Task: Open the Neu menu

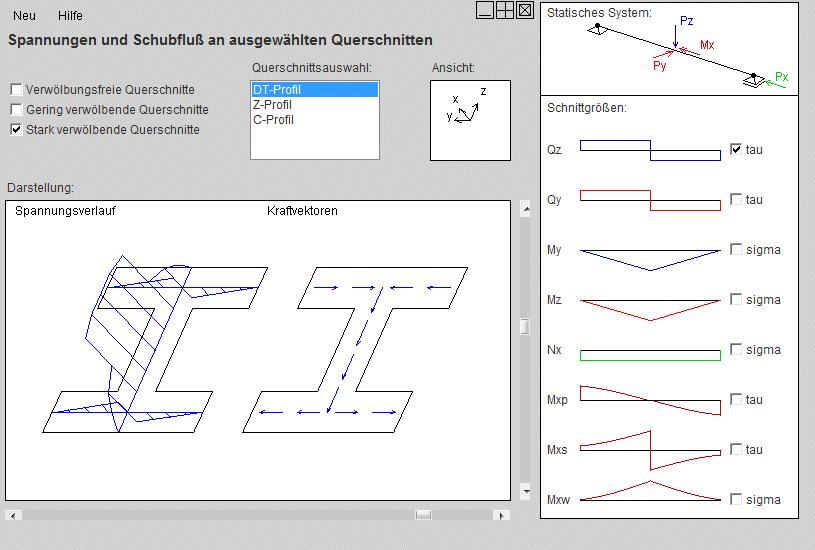Action: [25, 16]
